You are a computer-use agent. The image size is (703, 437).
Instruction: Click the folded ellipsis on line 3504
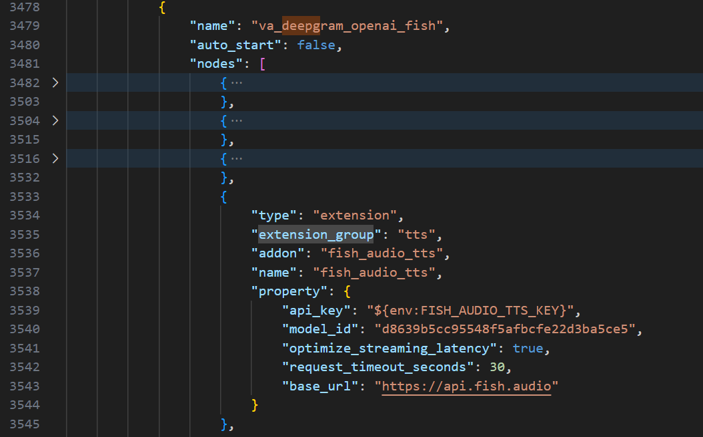point(237,121)
